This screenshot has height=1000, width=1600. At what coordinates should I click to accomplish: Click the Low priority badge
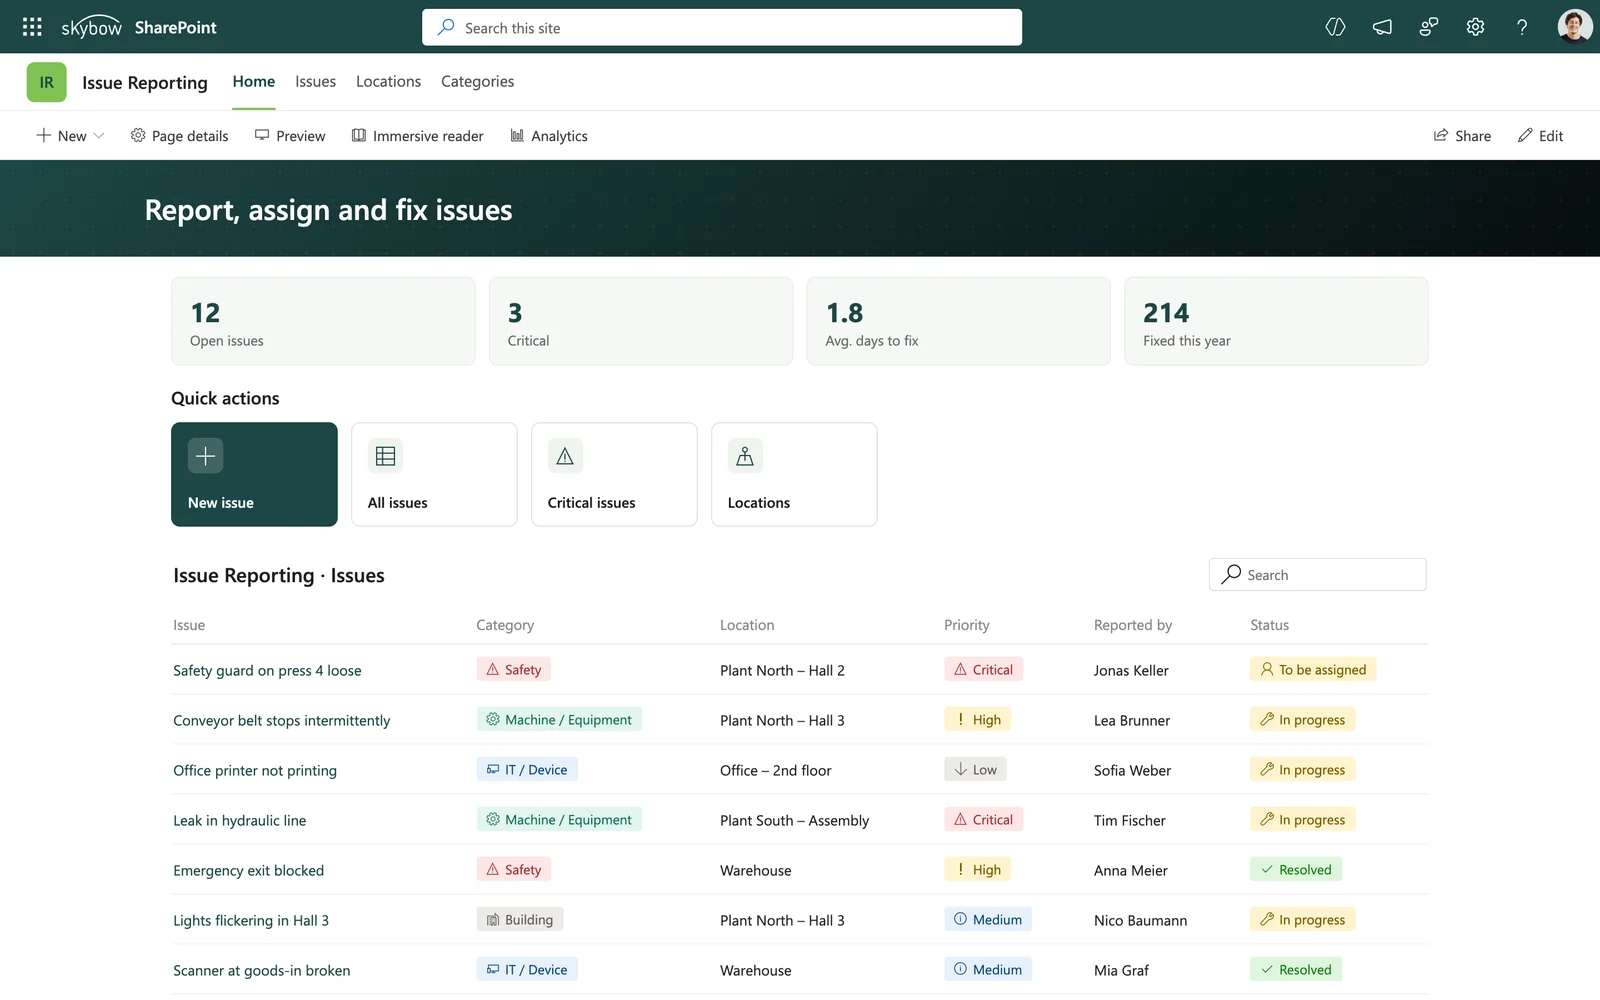click(975, 770)
